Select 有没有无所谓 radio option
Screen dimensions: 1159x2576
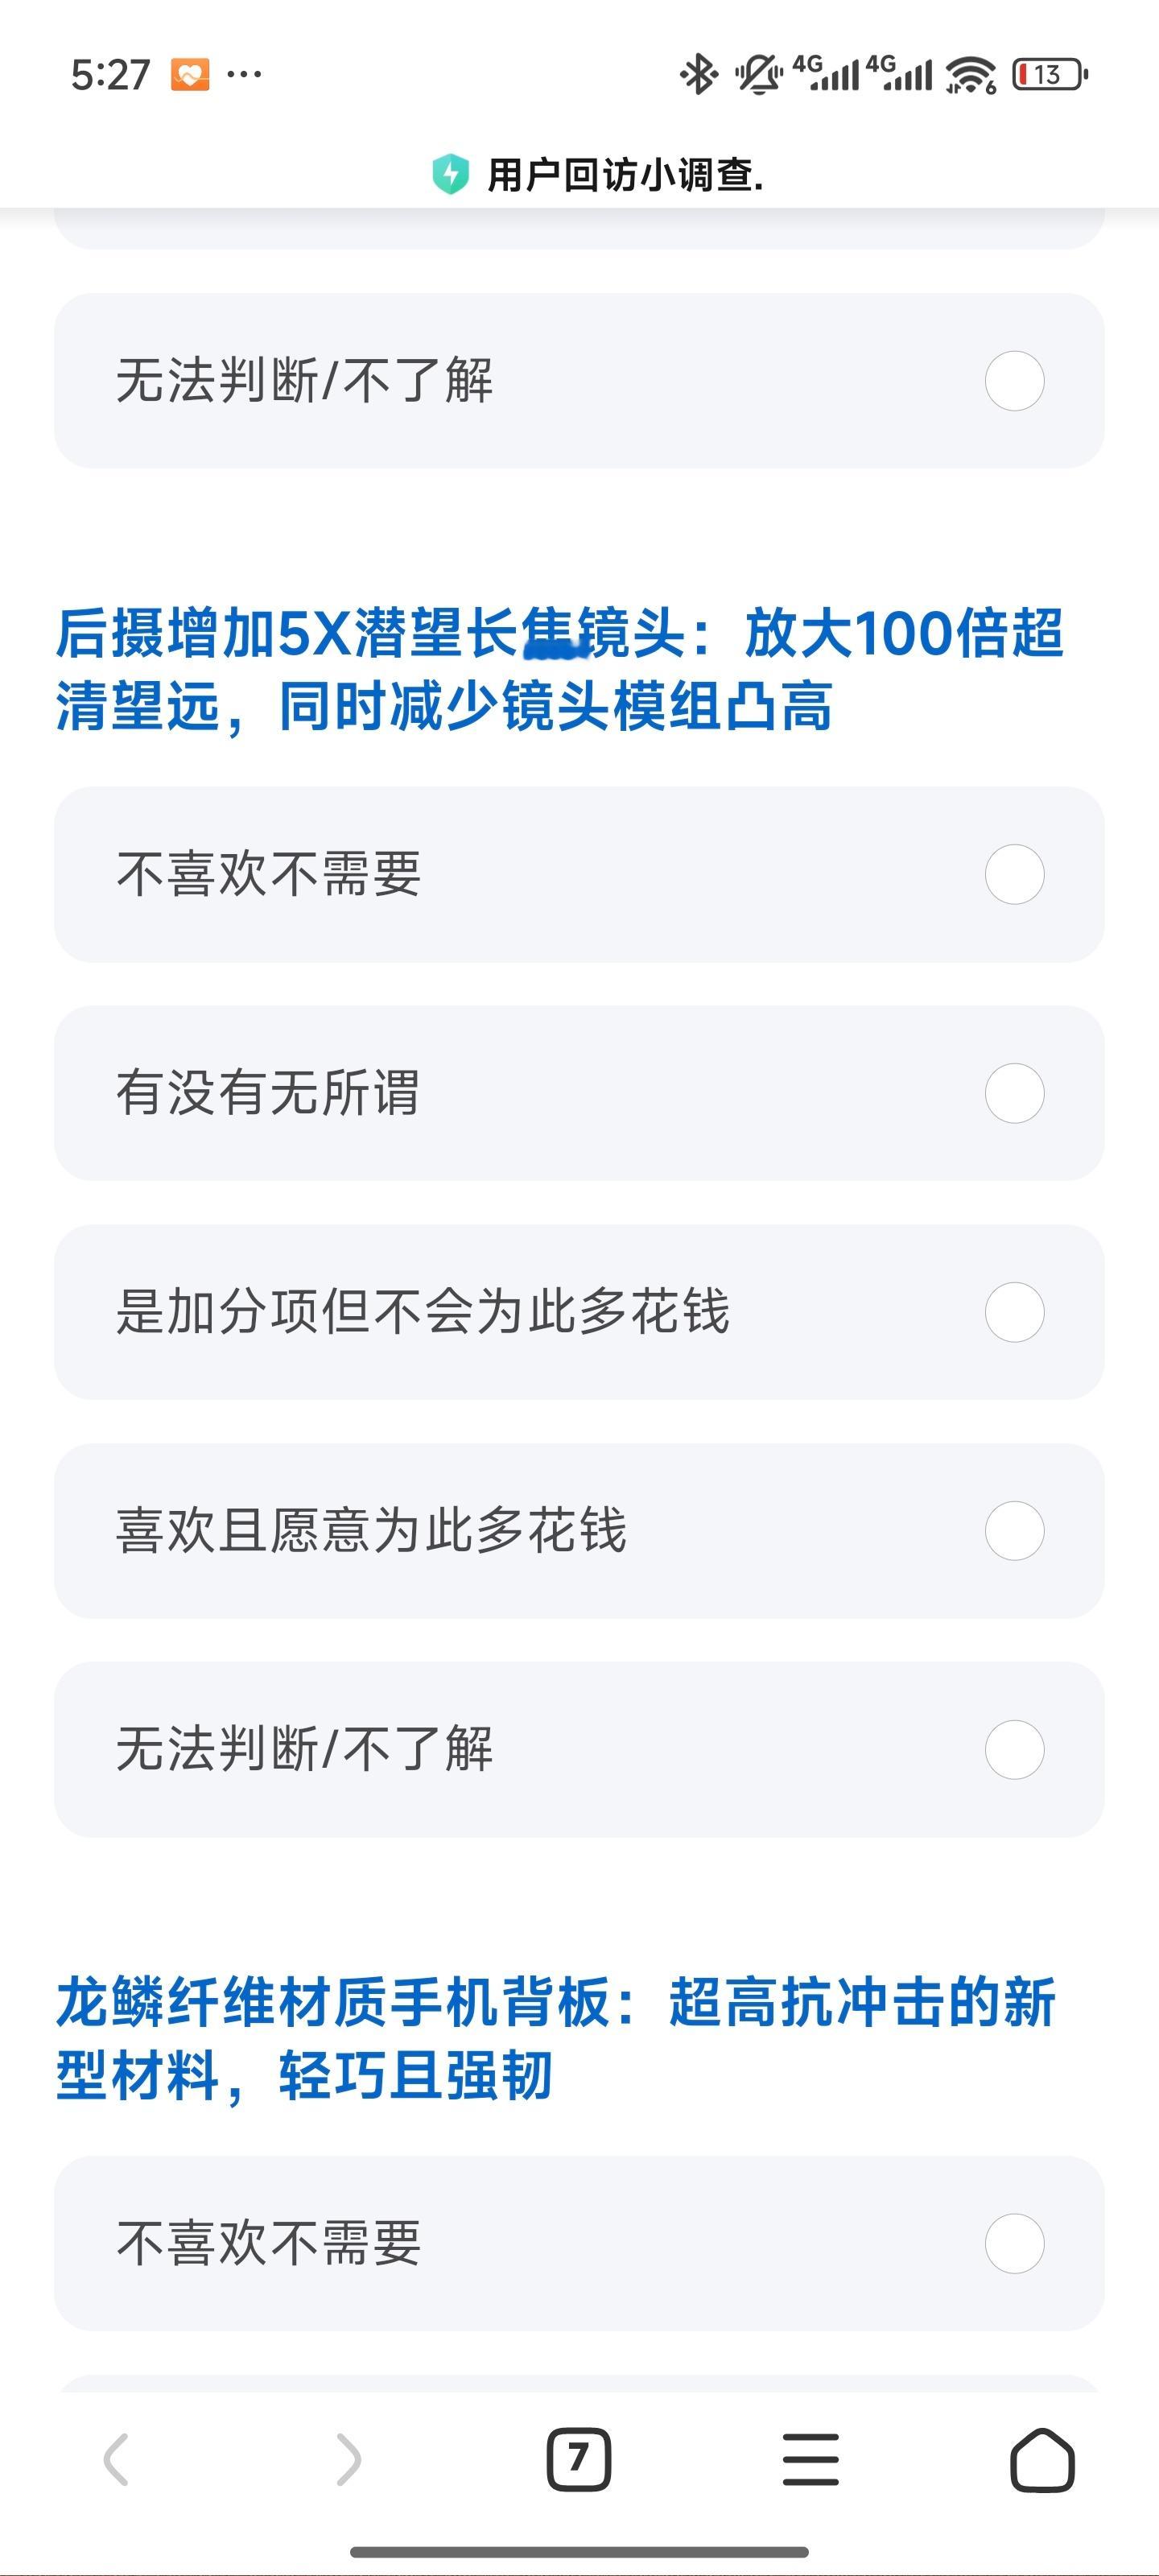pyautogui.click(x=579, y=1093)
